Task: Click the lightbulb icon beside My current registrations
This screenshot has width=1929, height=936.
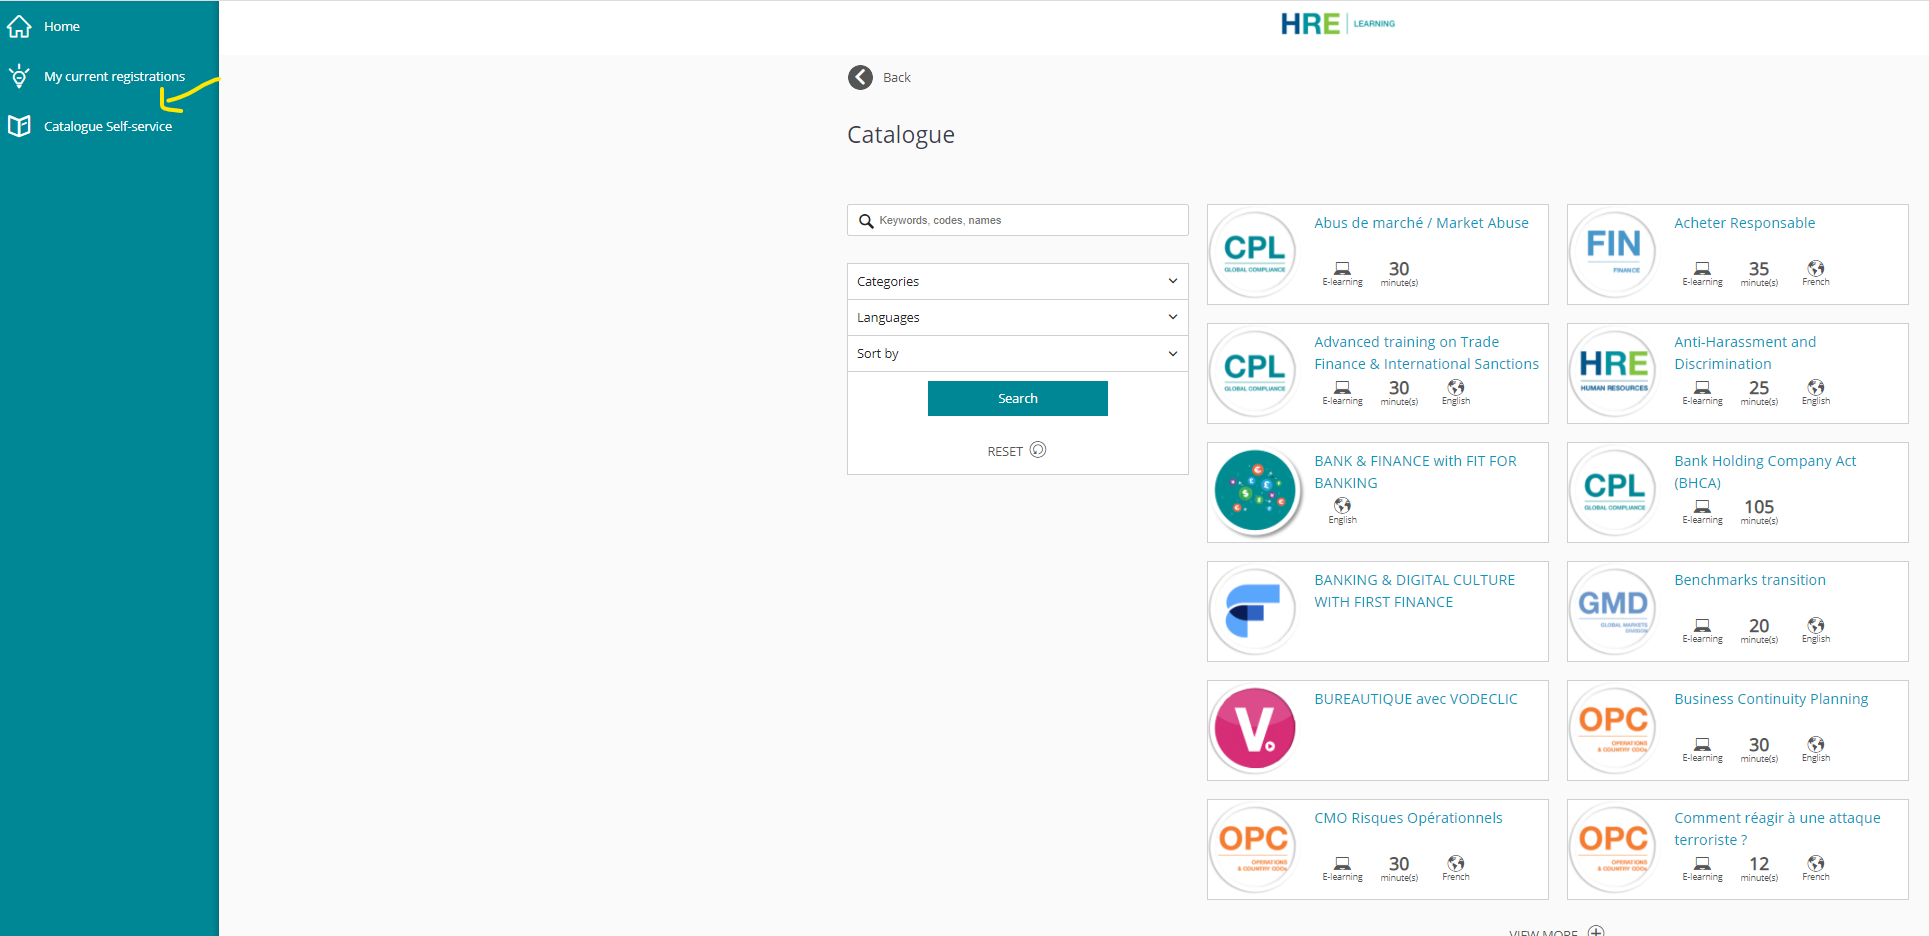Action: tap(19, 76)
